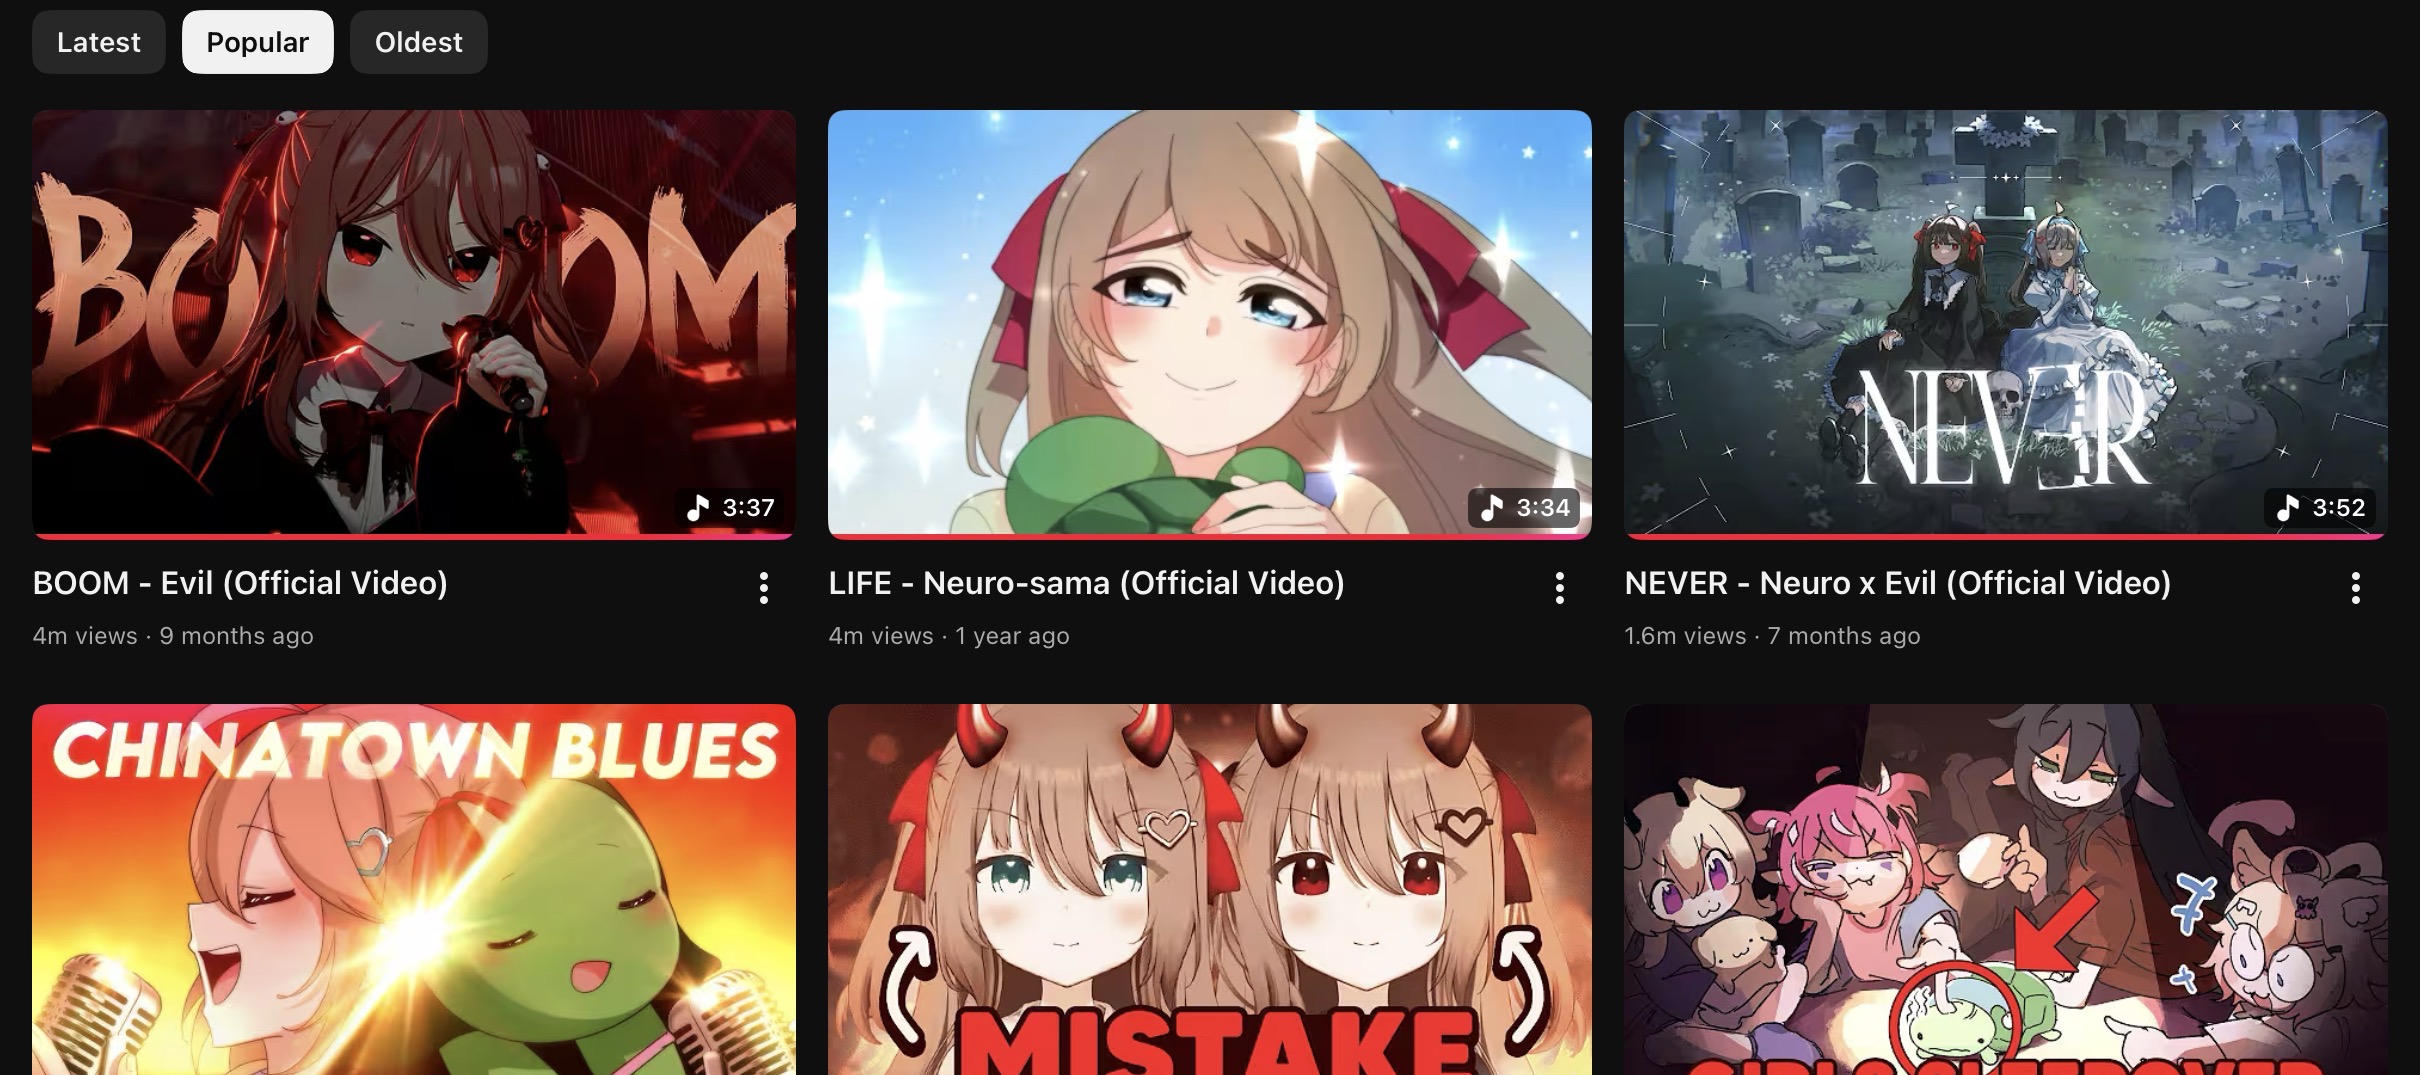Open three-dot menu for NEVER video
This screenshot has width=2420, height=1075.
click(x=2355, y=588)
